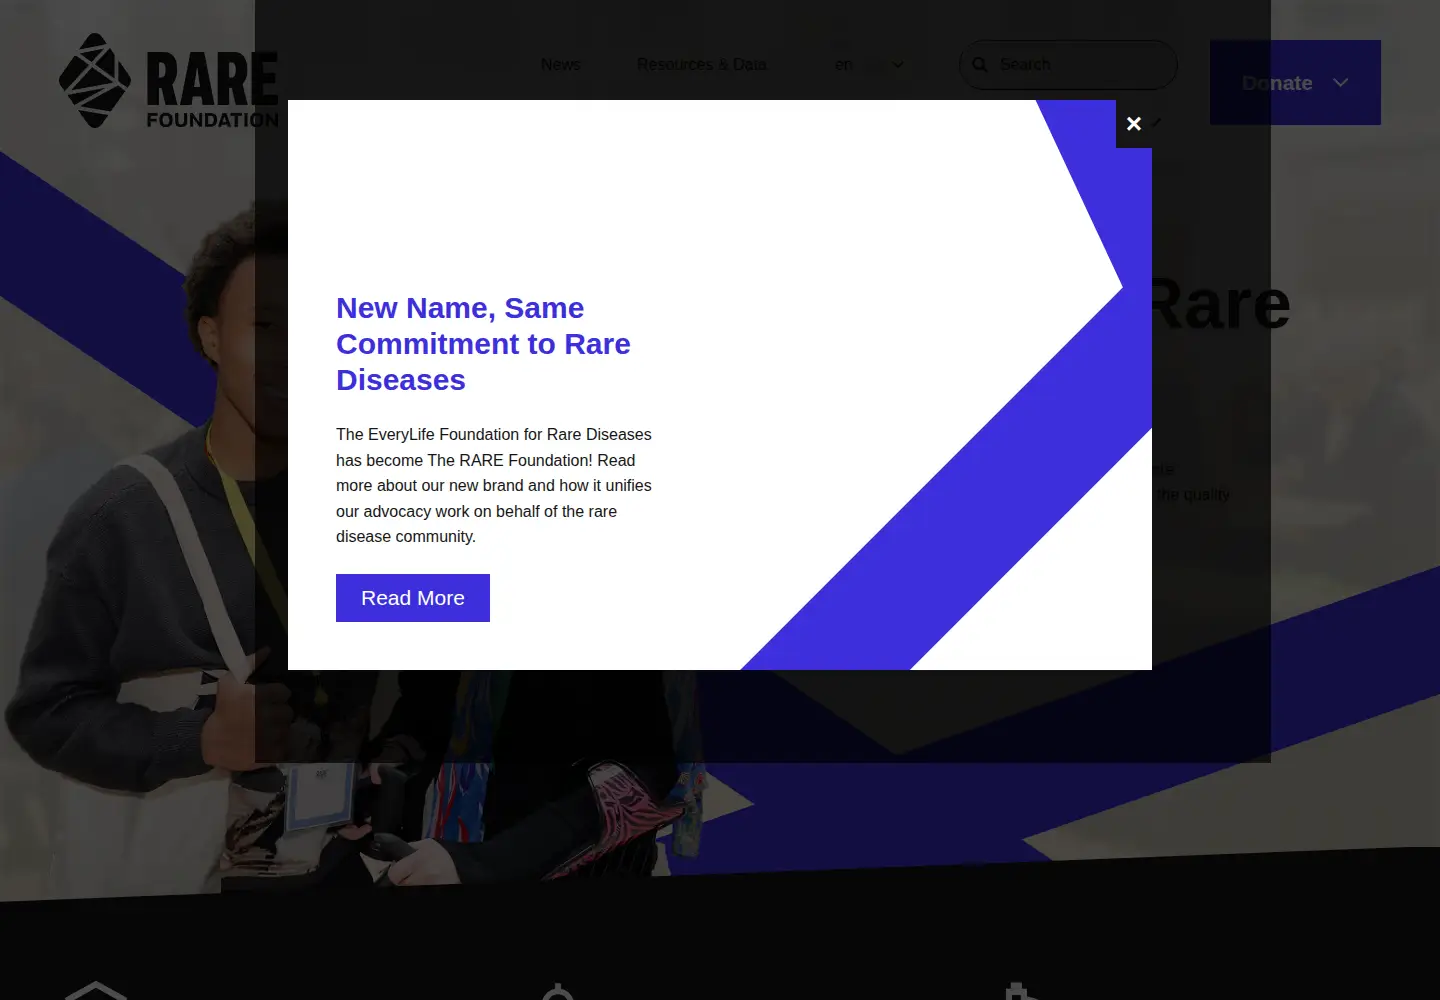Select the 'en' language label
This screenshot has width=1440, height=1000.
pos(844,65)
